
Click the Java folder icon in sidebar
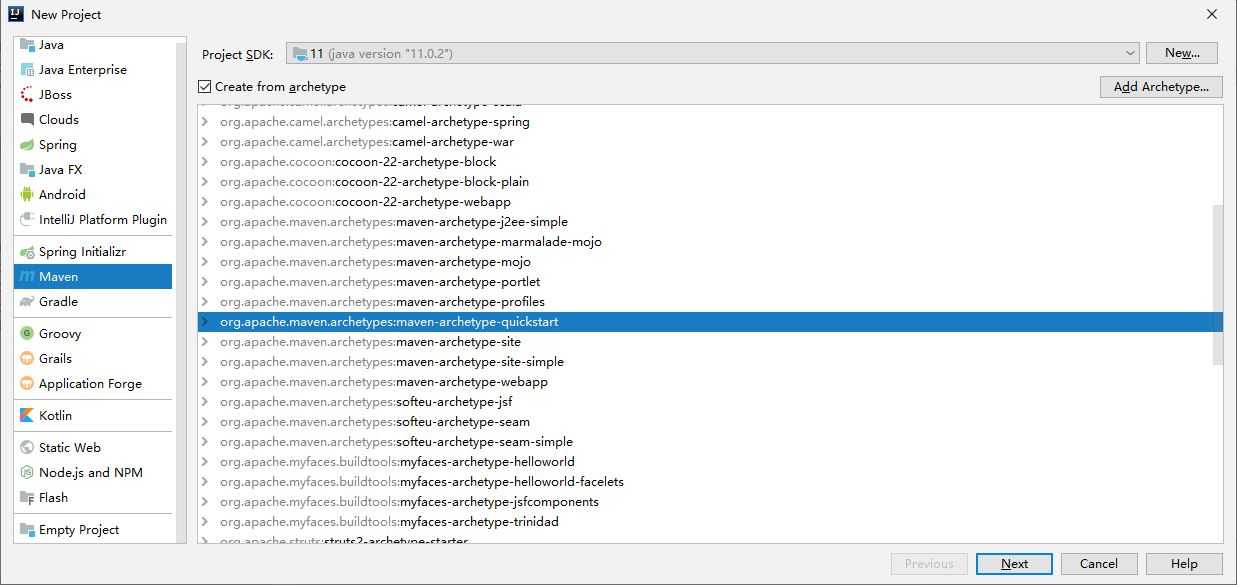(x=27, y=45)
